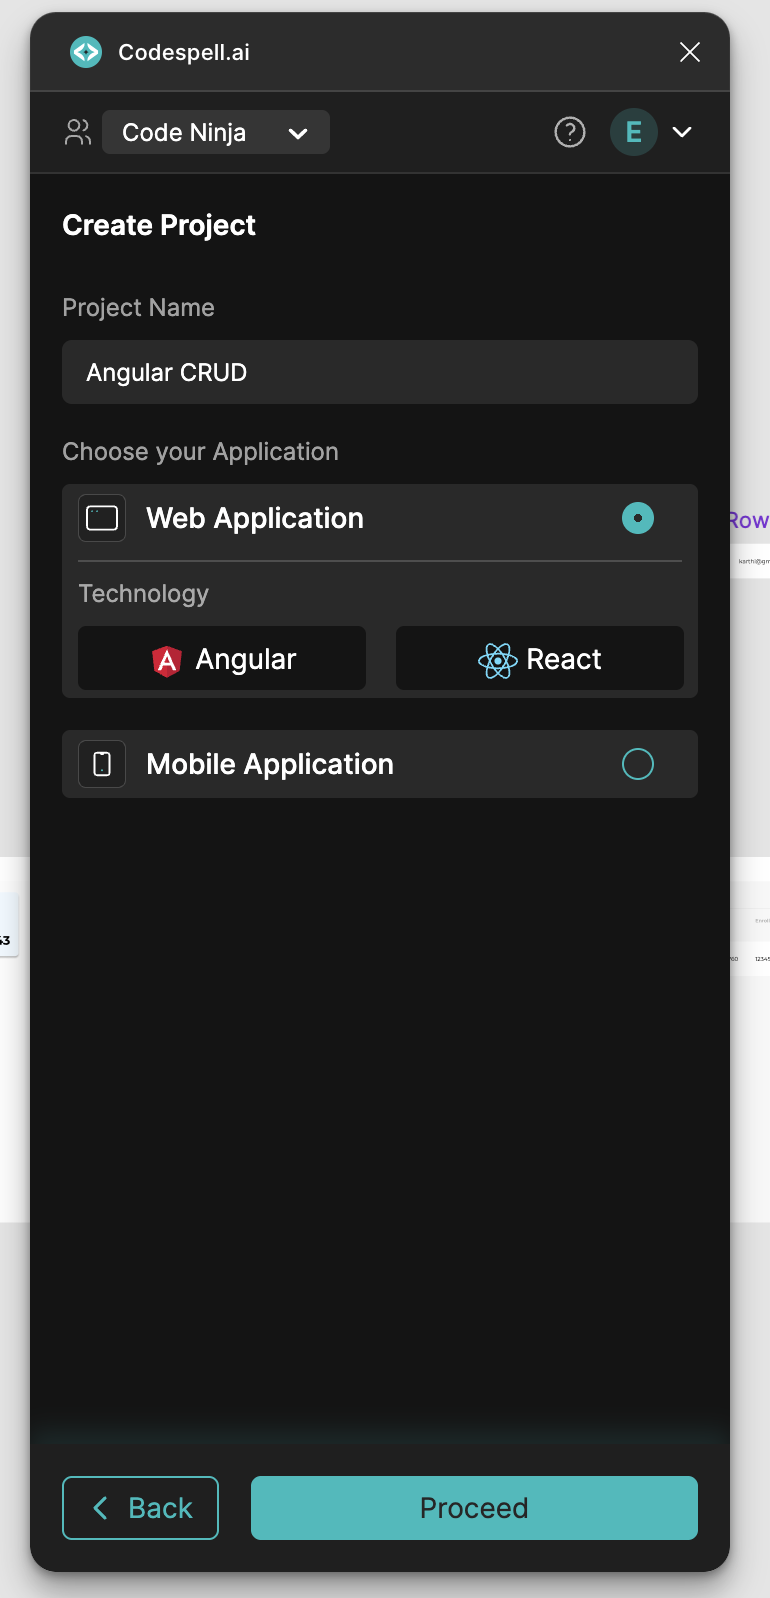Viewport: 770px width, 1598px height.
Task: Click the Choose your Application label
Action: (200, 451)
